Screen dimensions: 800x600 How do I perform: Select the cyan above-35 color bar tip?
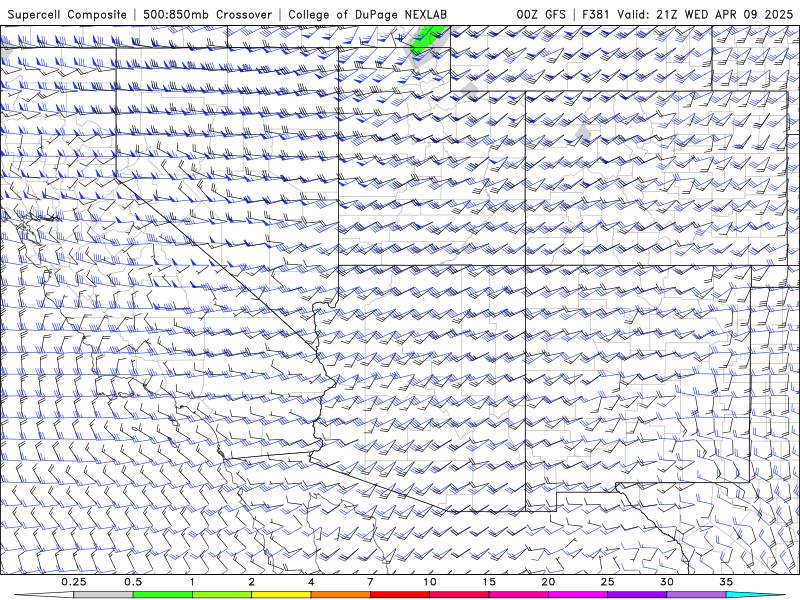(x=755, y=595)
